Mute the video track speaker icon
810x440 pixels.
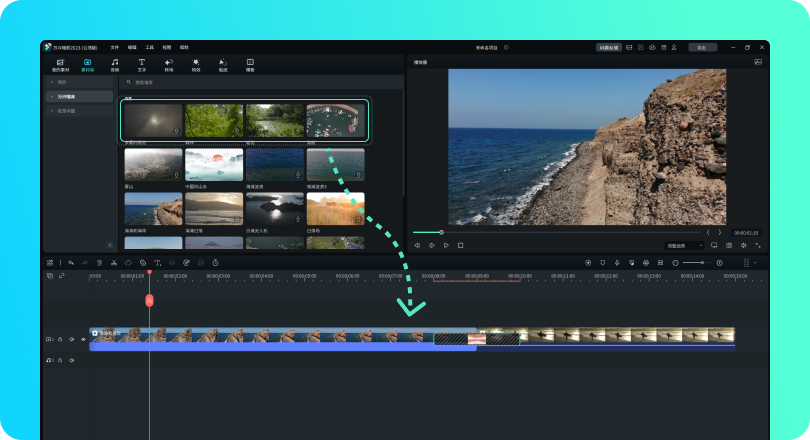click(x=71, y=339)
